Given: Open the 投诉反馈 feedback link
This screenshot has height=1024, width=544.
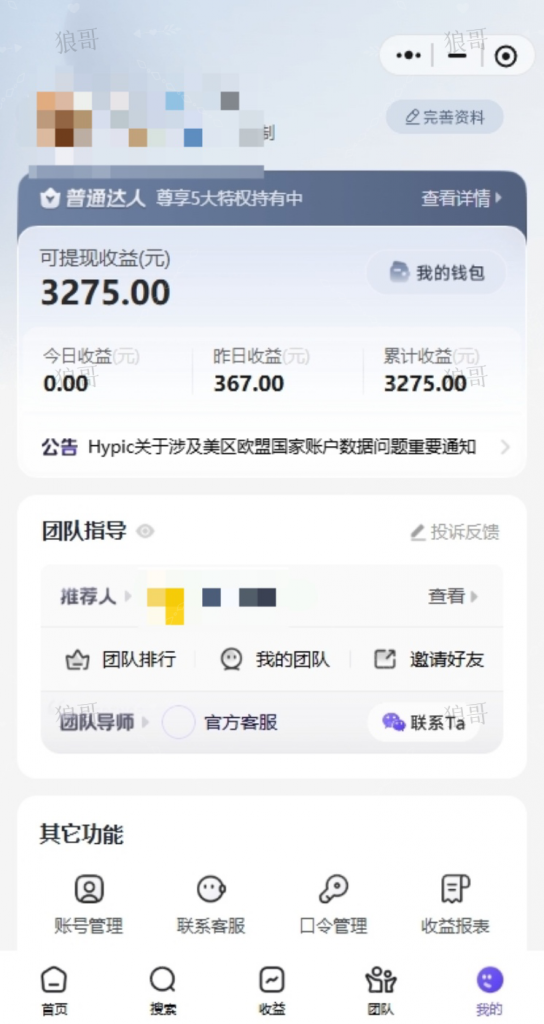Looking at the screenshot, I should coord(455,532).
